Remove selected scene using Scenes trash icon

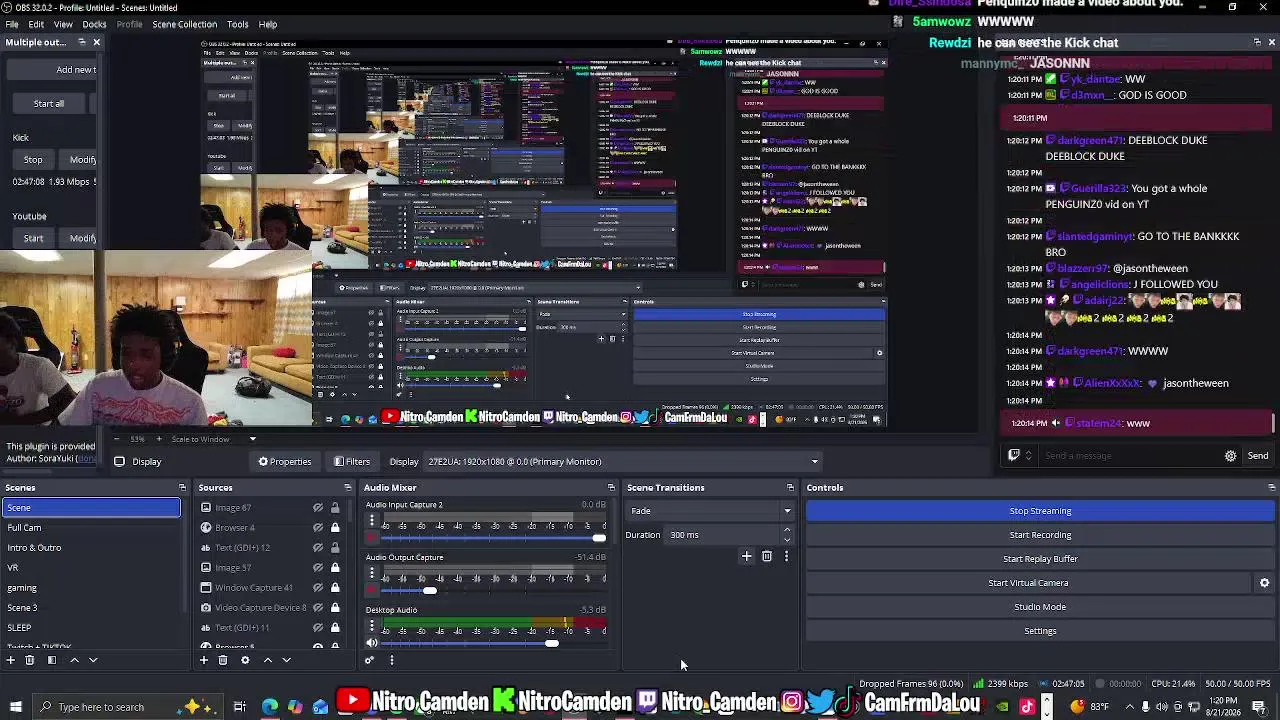30,660
